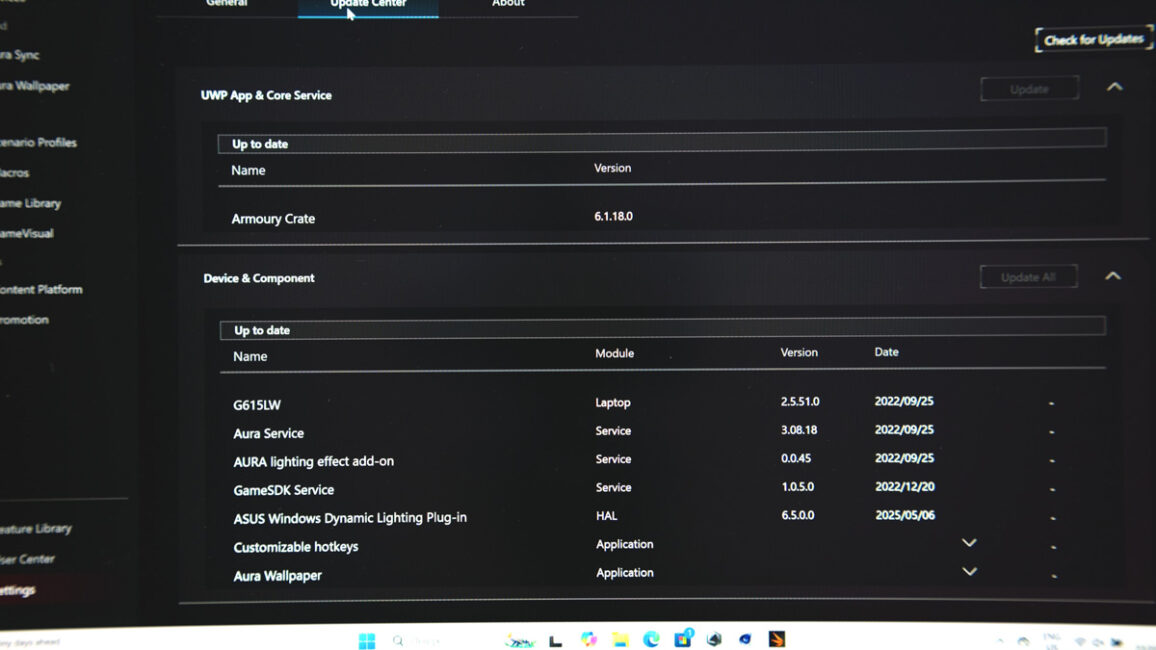Open the Copilot colorful taskbar icon
The width and height of the screenshot is (1156, 650).
588,640
